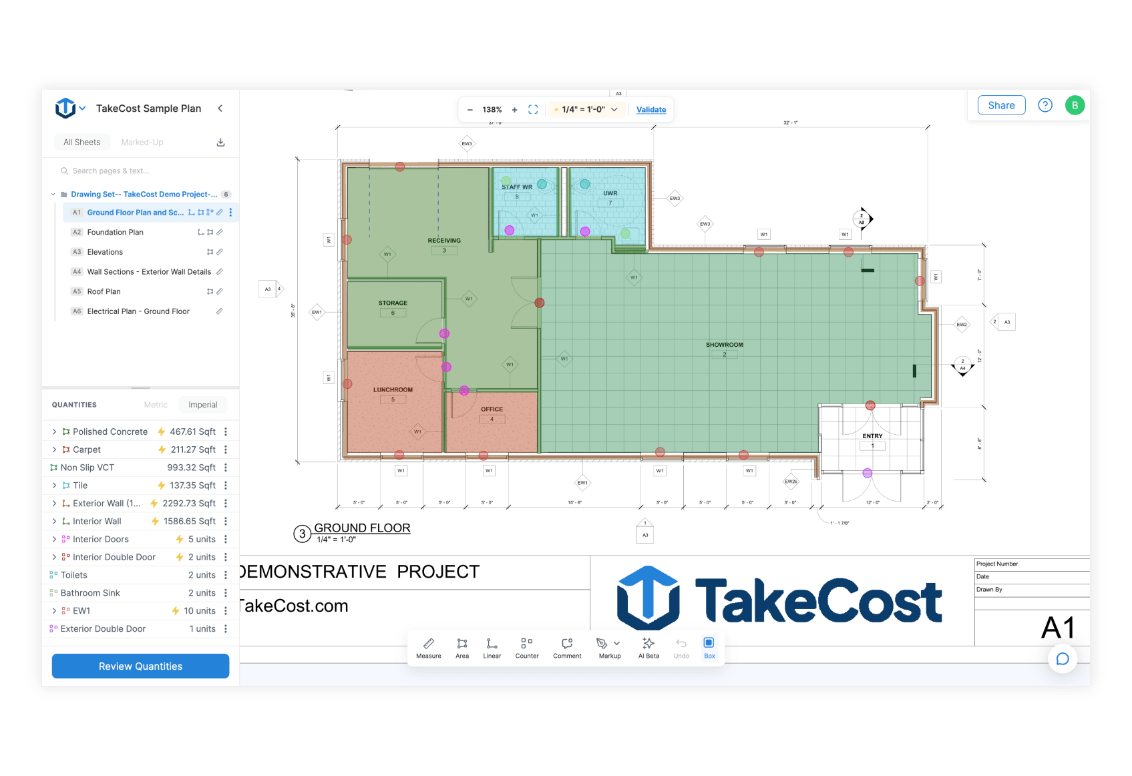The width and height of the screenshot is (1132, 776).
Task: Open options menu for Interior Doors
Action: point(226,539)
